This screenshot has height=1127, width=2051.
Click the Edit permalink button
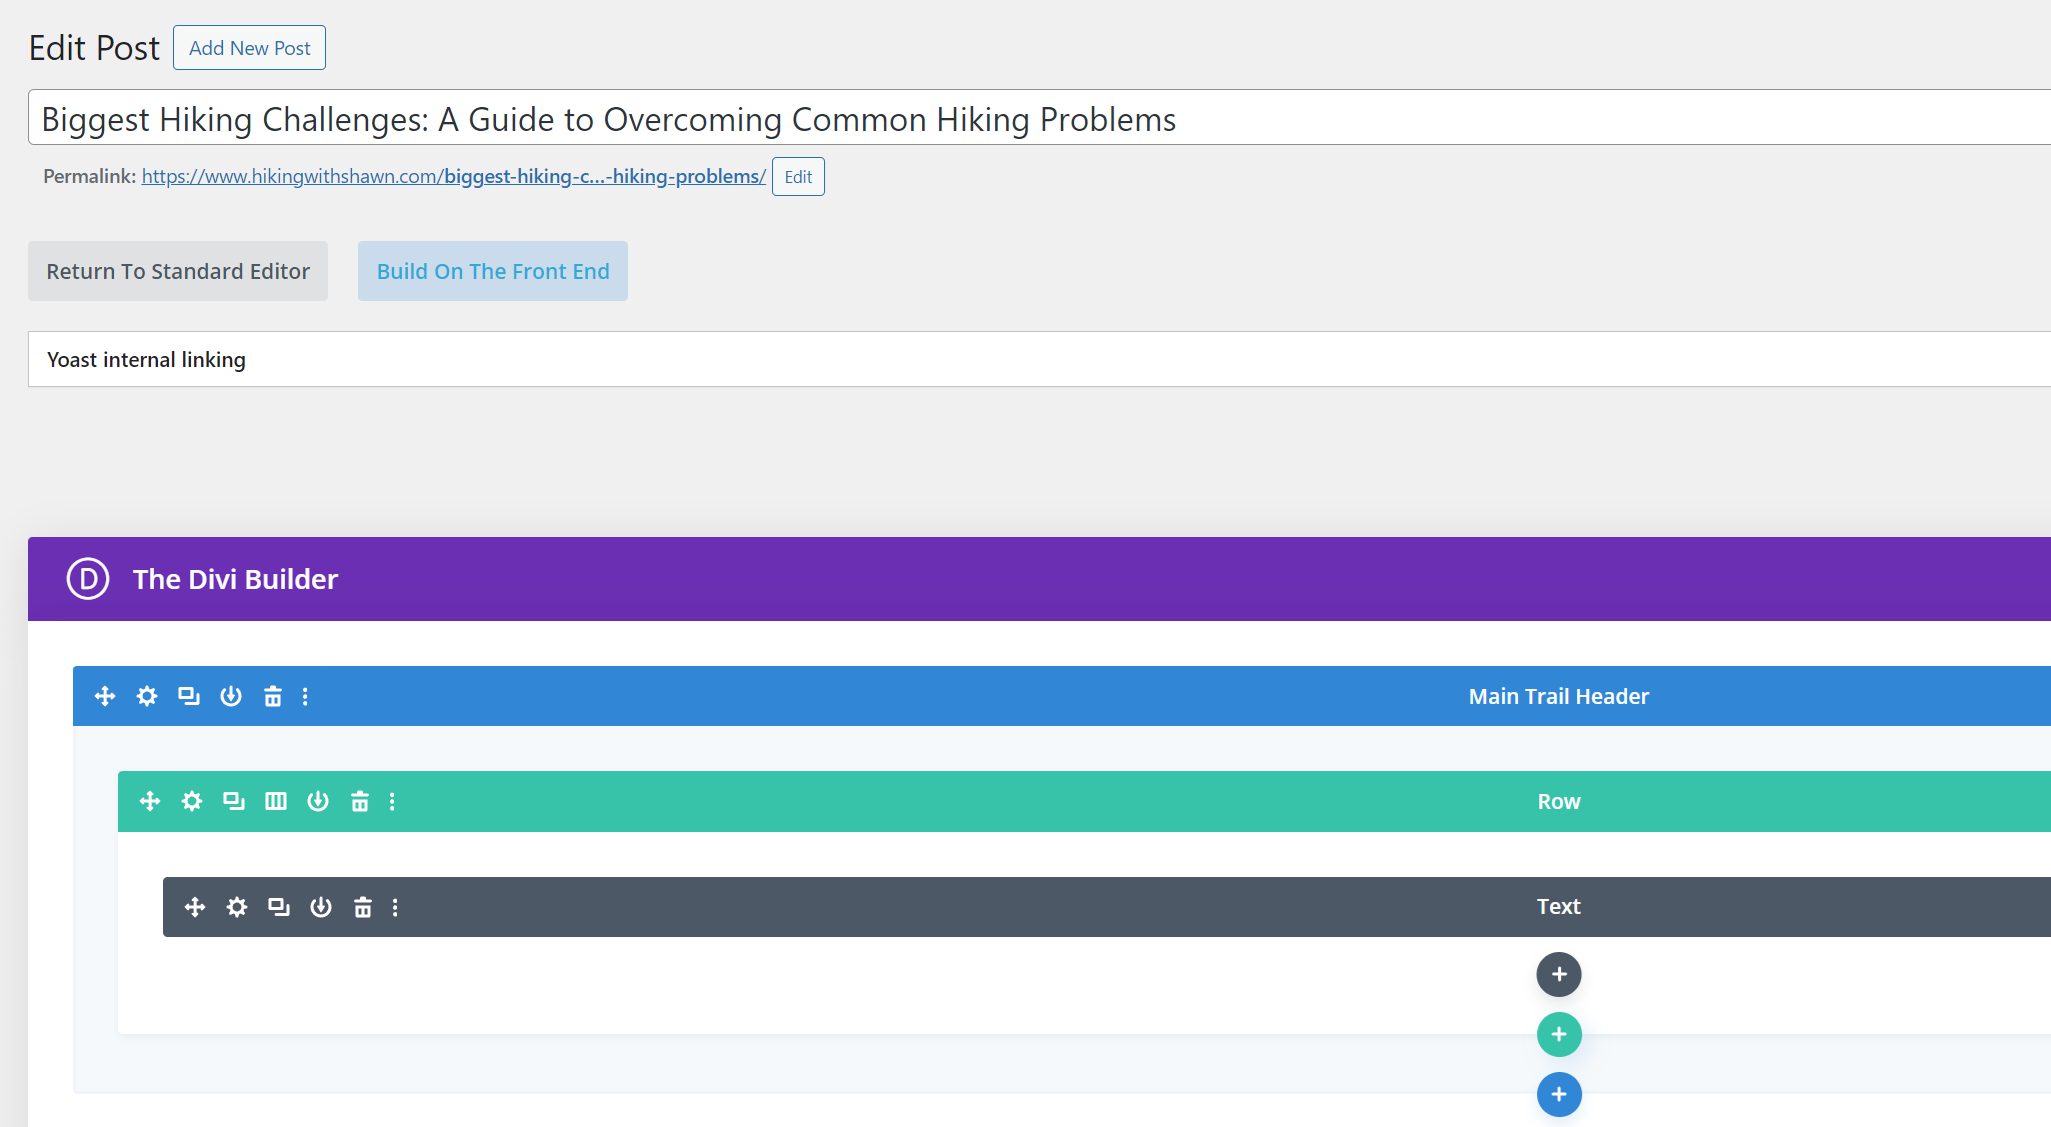(797, 176)
